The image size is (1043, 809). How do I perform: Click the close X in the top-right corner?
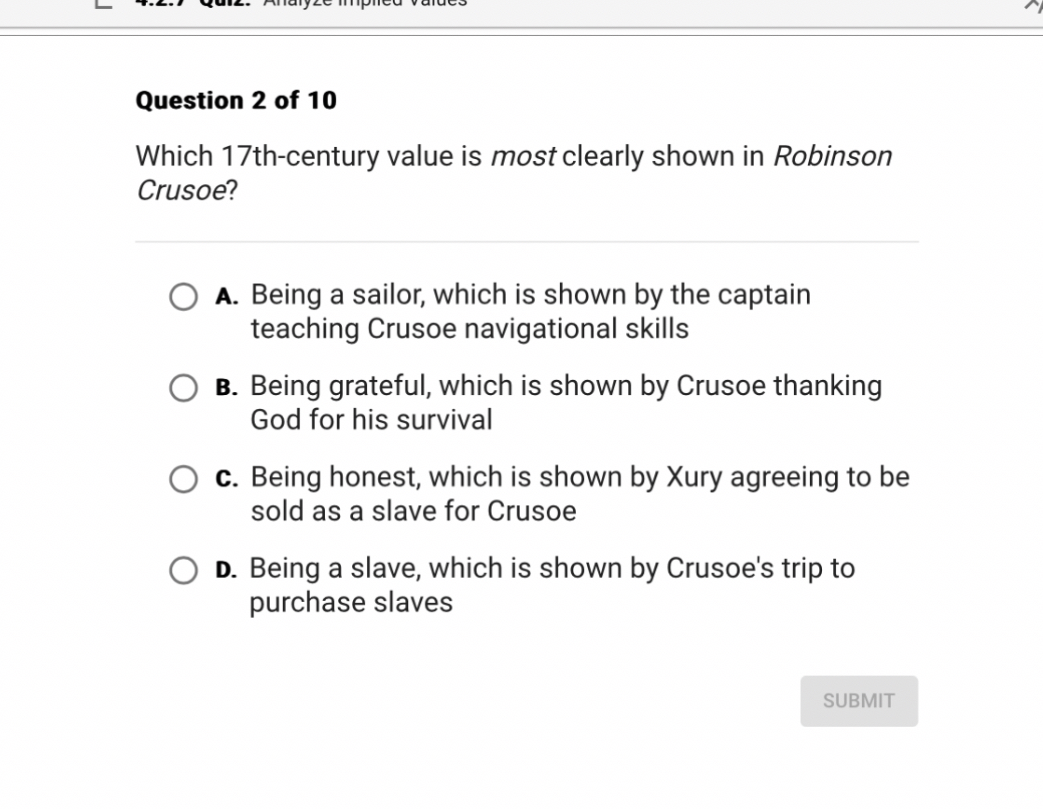tap(1034, 6)
